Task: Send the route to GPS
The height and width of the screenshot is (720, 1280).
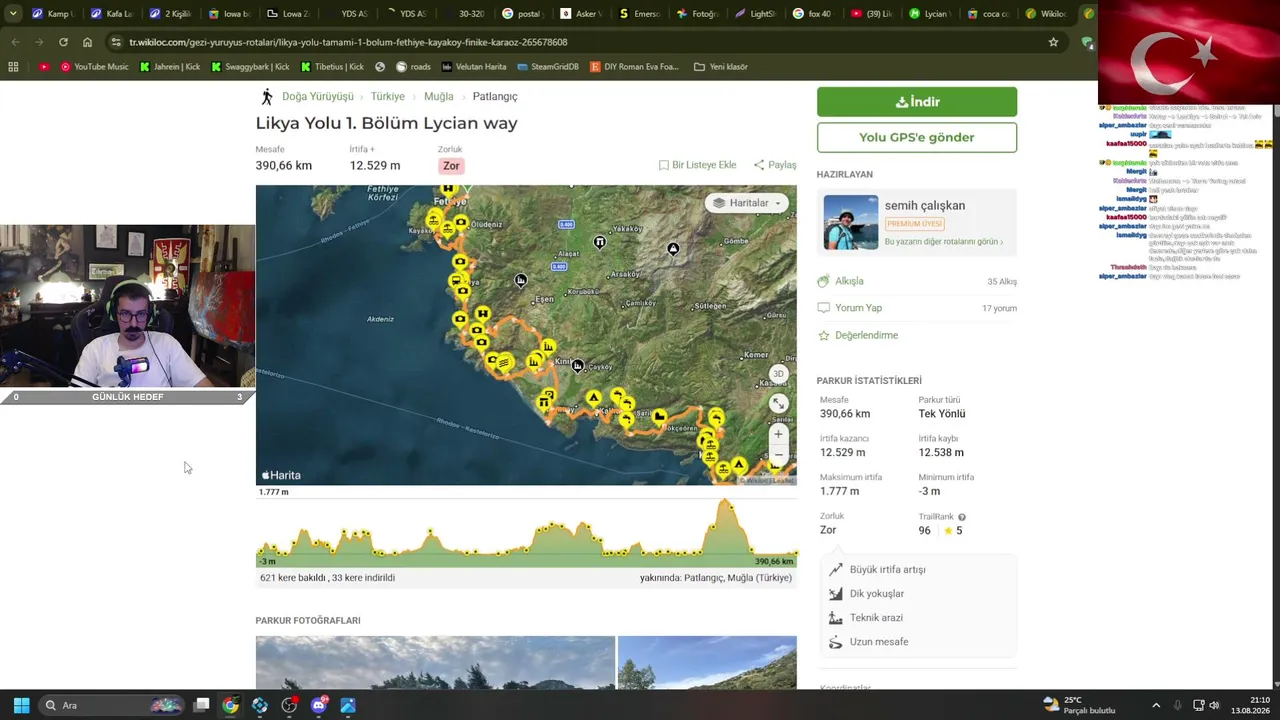Action: click(917, 137)
